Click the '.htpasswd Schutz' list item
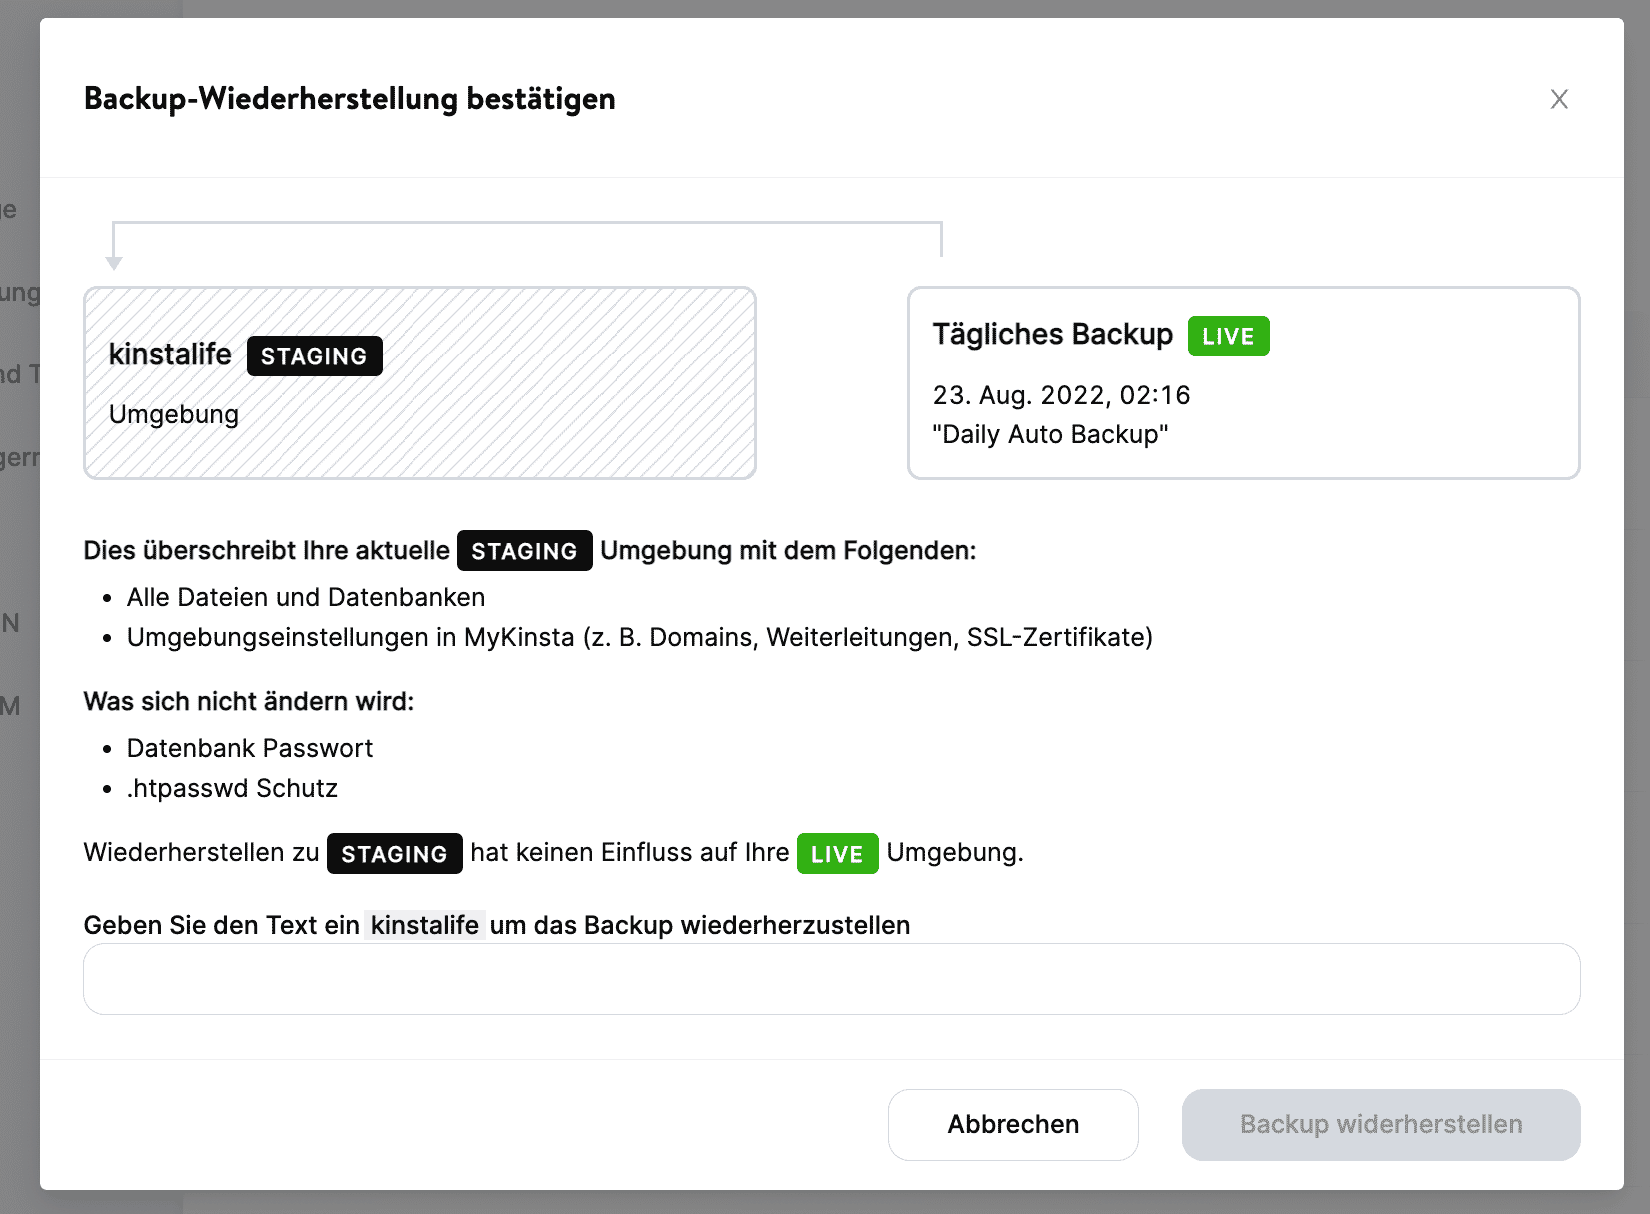Viewport: 1650px width, 1214px height. (232, 788)
